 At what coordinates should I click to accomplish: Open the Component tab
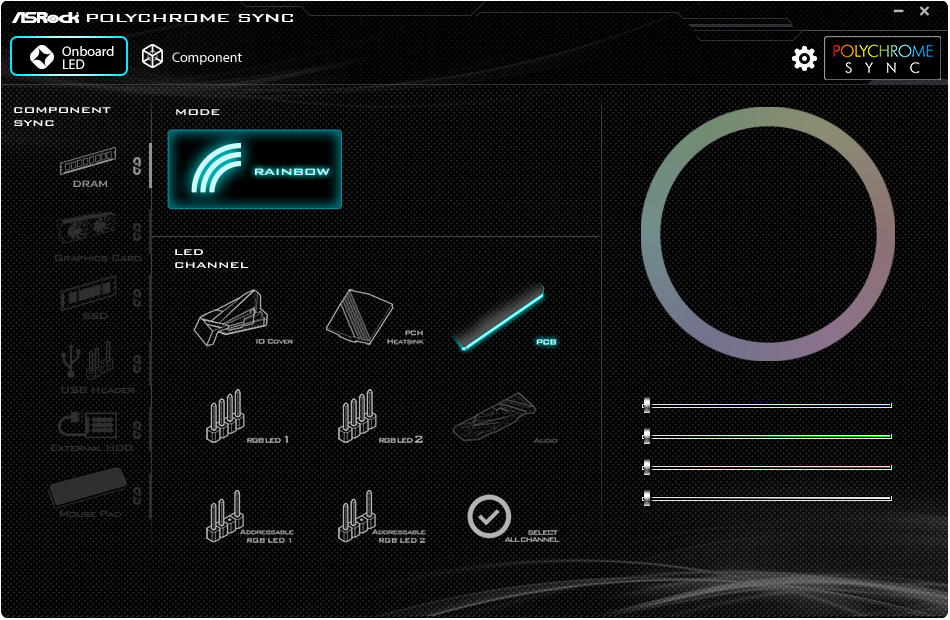coord(192,57)
